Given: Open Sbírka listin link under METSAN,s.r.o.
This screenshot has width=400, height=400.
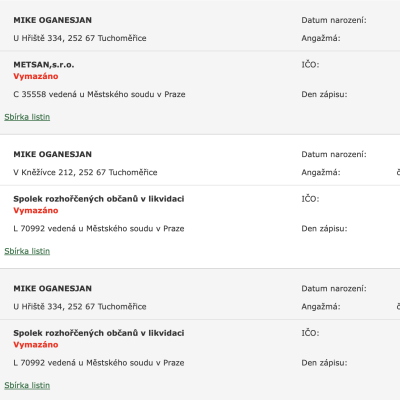Looking at the screenshot, I should pyautogui.click(x=27, y=117).
